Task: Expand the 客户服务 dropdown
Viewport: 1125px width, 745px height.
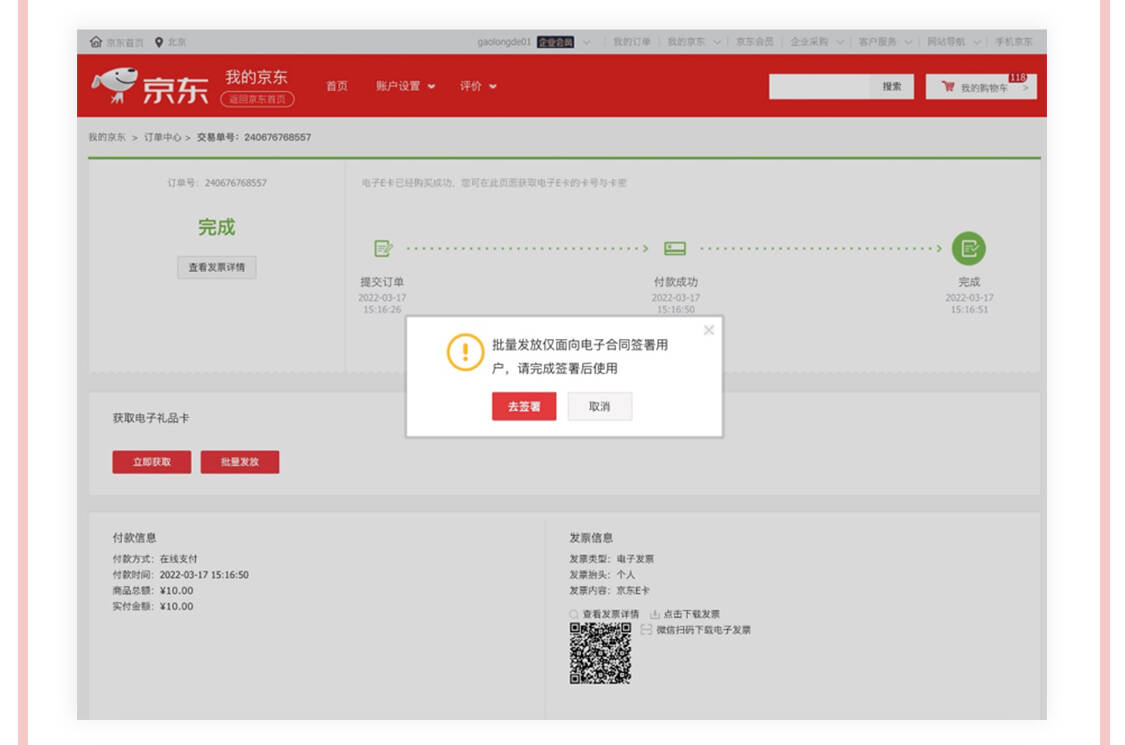Action: coord(908,42)
